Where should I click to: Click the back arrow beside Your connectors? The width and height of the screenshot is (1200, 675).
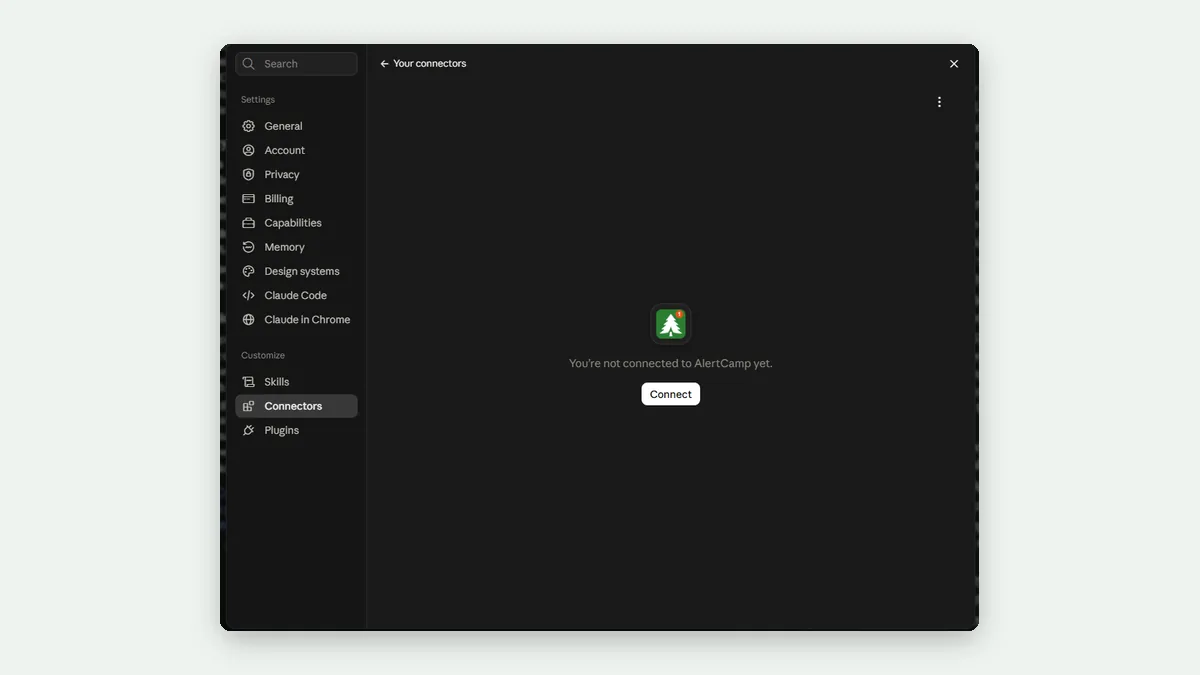pyautogui.click(x=384, y=64)
